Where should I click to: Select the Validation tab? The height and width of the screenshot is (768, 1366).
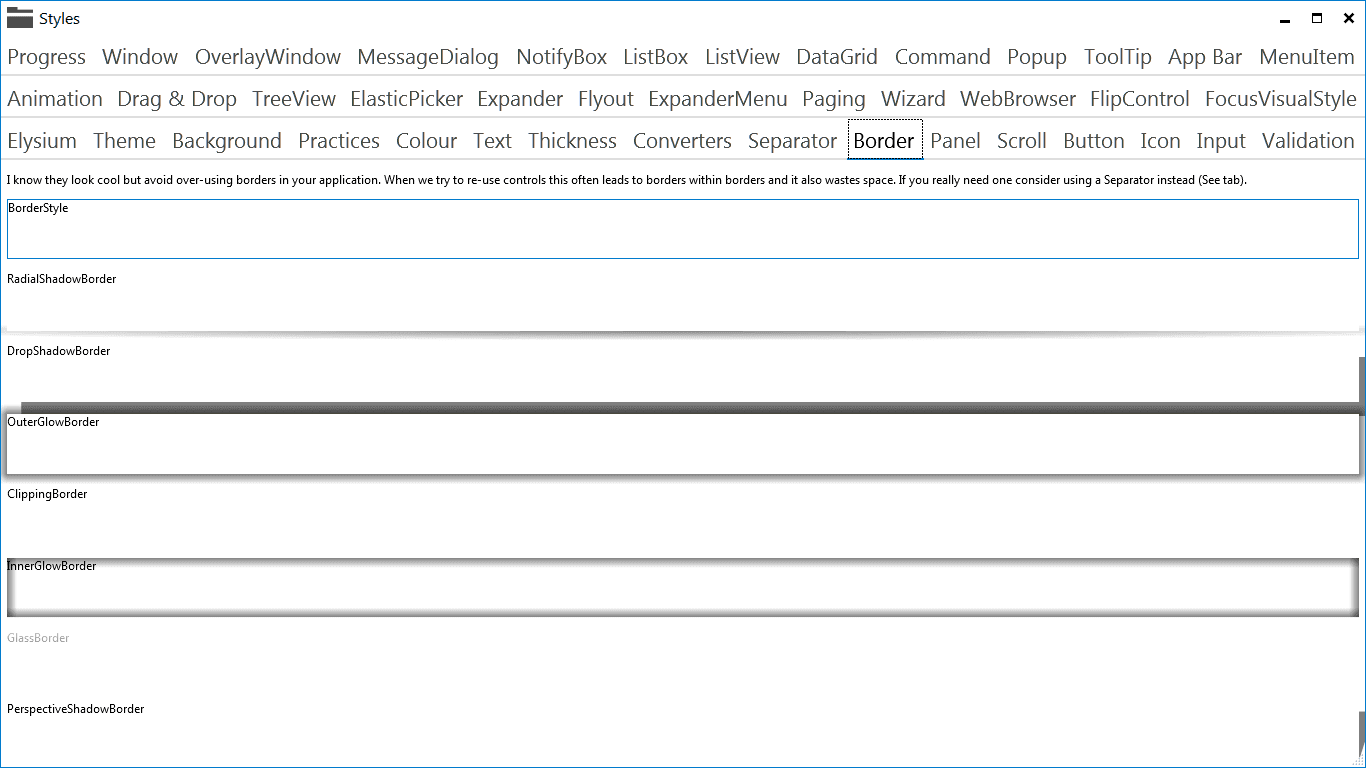coord(1308,140)
